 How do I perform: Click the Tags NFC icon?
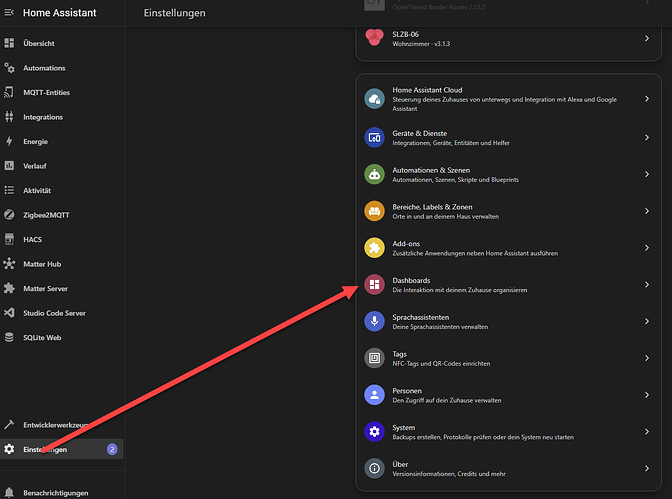coord(374,357)
